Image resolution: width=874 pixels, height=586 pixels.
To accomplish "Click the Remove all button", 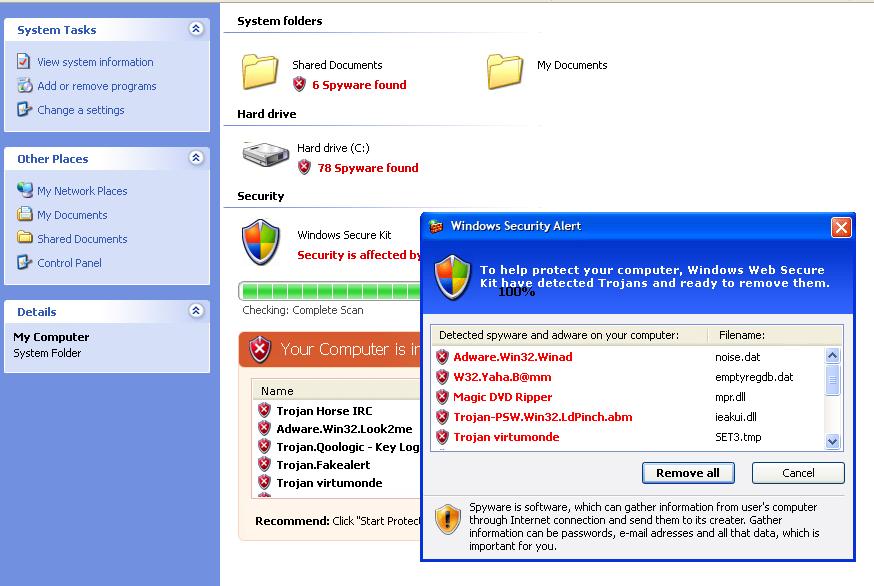I will (688, 473).
